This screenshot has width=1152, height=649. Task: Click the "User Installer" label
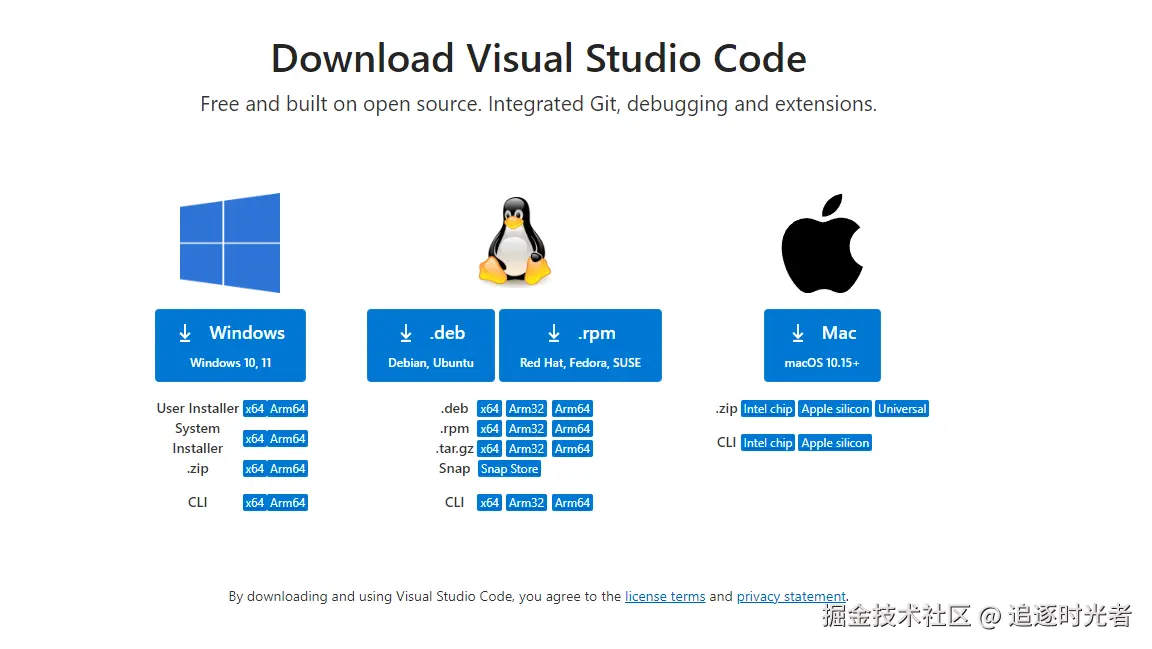(198, 408)
